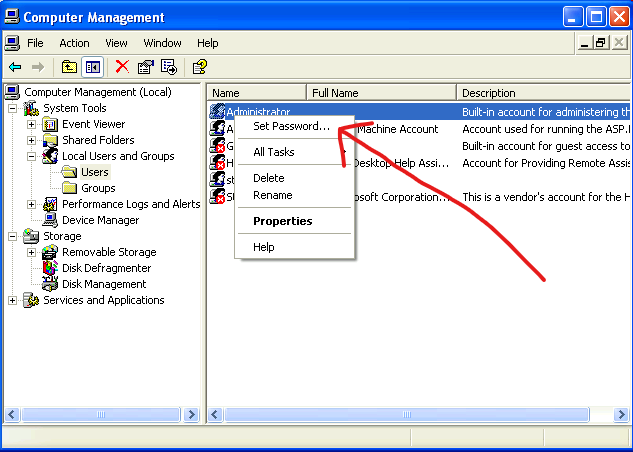This screenshot has width=633, height=452.
Task: Click the Back arrow toolbar icon
Action: [15, 67]
